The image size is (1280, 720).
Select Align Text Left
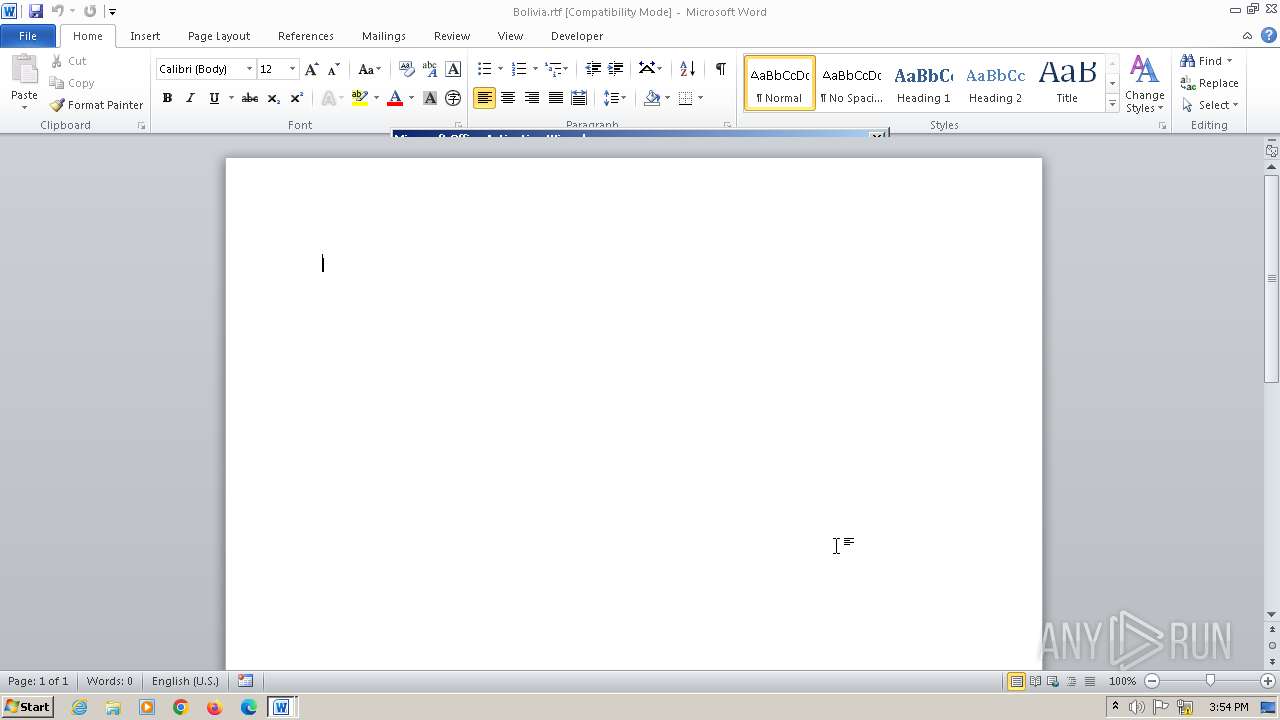pos(485,98)
